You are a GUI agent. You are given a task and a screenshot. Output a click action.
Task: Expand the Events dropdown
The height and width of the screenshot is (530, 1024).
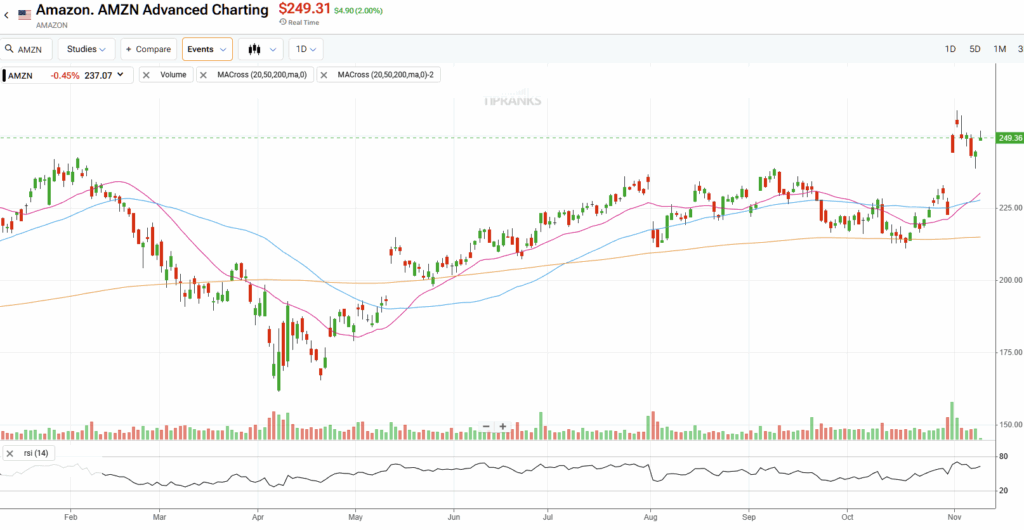[x=207, y=49]
